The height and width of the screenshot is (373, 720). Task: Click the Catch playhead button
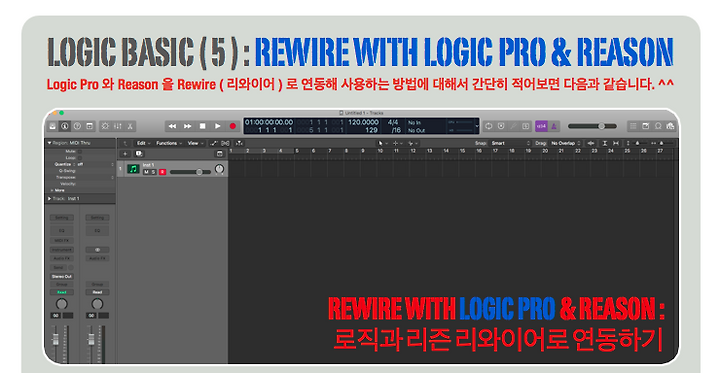click(239, 143)
